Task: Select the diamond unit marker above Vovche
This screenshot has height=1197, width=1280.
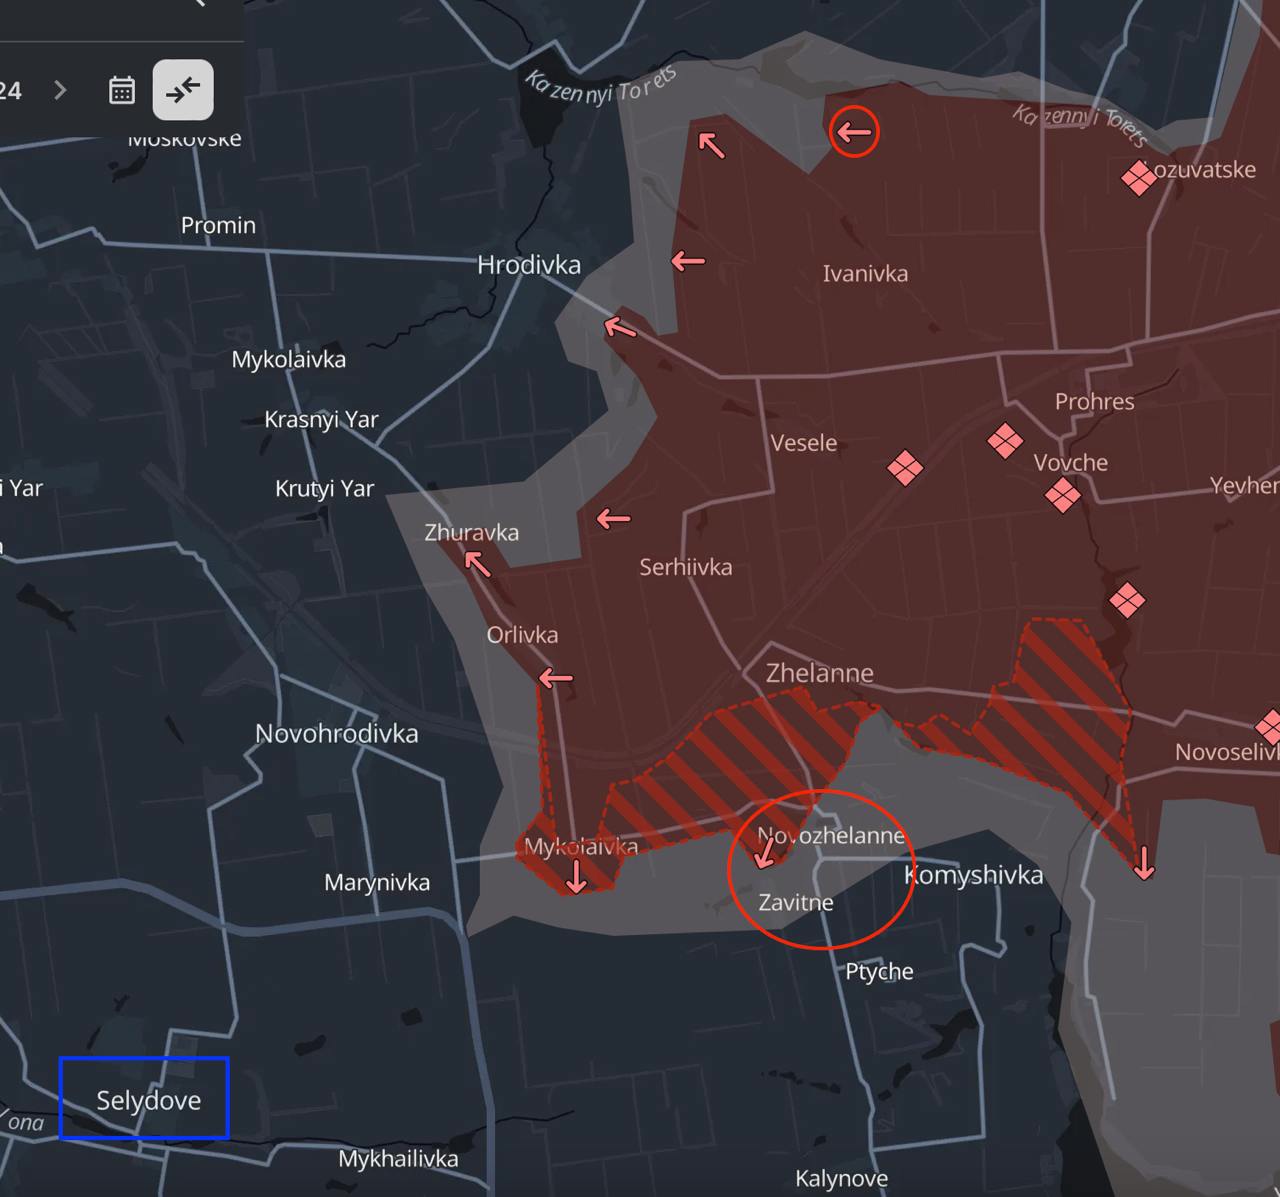Action: point(1005,440)
